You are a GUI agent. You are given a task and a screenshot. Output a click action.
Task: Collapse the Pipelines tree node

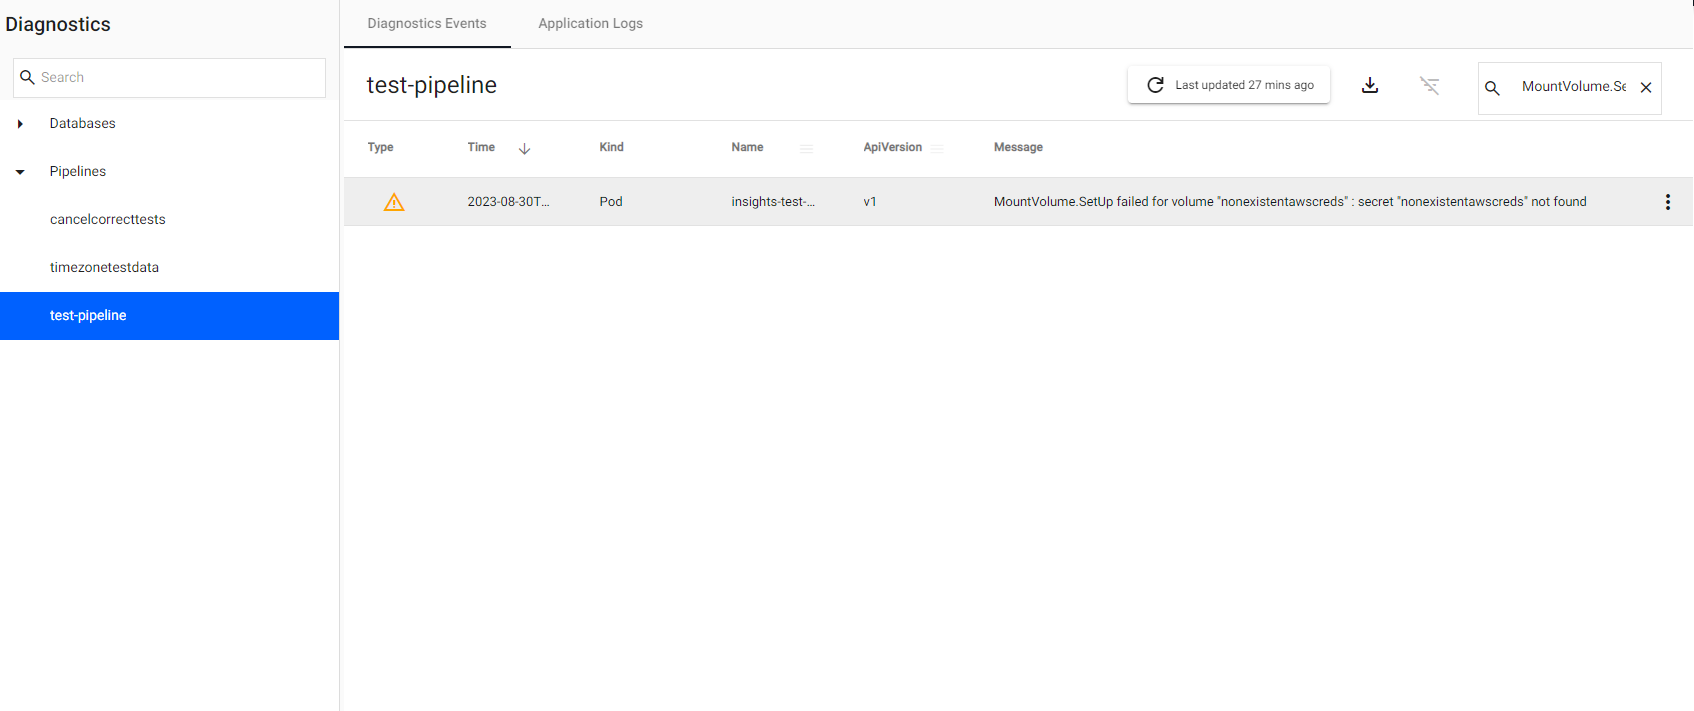tap(20, 172)
